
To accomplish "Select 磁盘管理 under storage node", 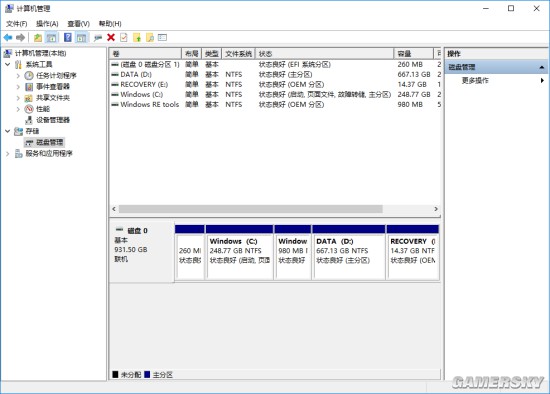I will pyautogui.click(x=49, y=142).
